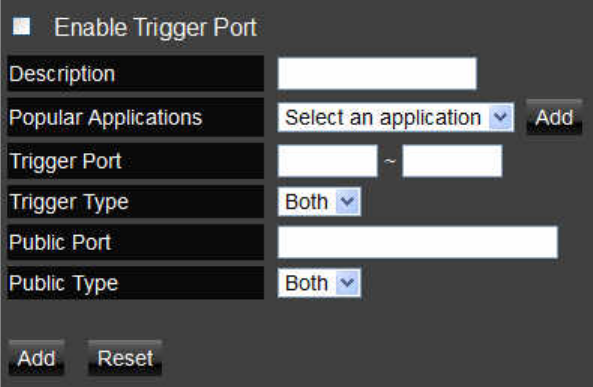Click the arrow on the Popular Applications combo box

[501, 117]
